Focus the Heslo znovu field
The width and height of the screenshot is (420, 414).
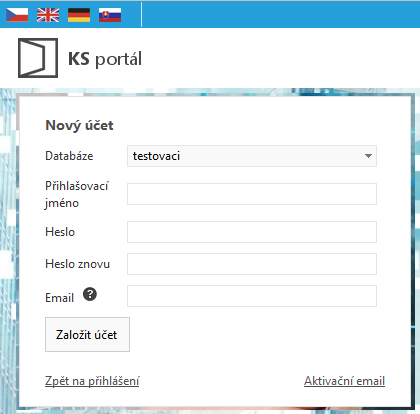252,264
